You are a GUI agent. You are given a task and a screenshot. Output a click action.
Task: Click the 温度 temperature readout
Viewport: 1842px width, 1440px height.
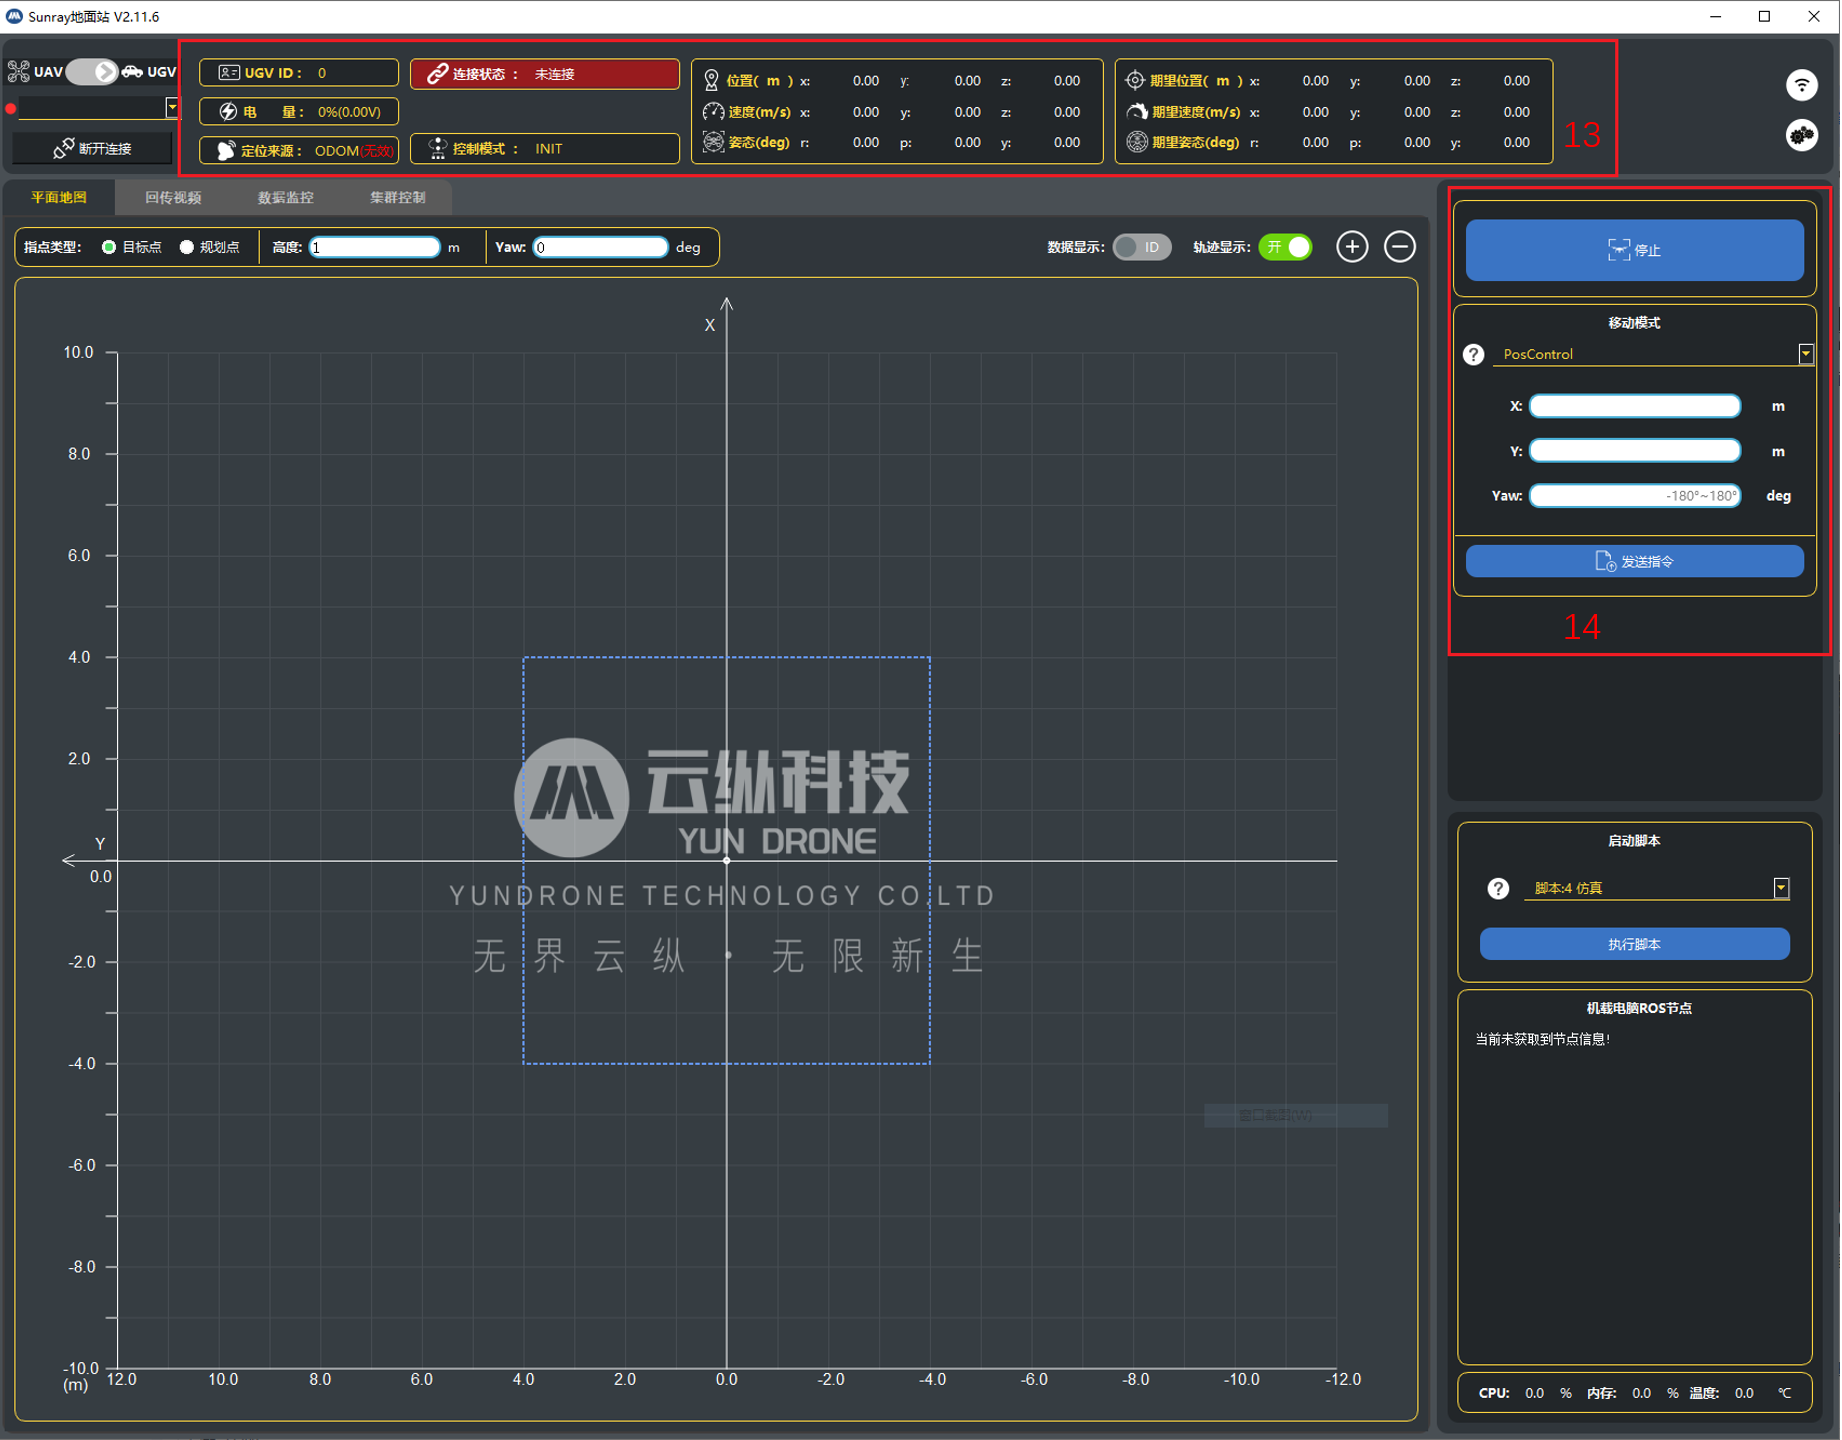click(1740, 1394)
